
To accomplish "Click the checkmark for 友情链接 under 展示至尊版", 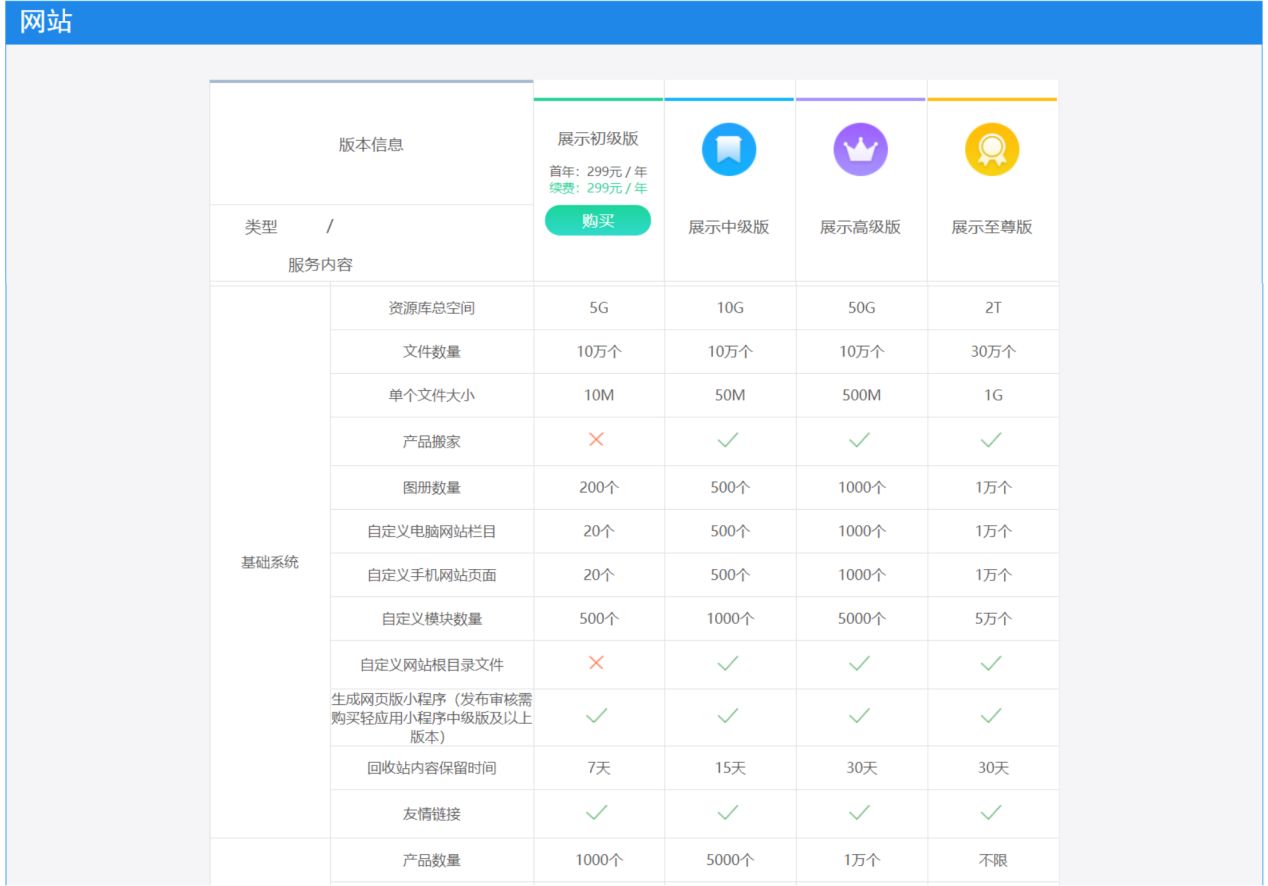I will point(992,813).
